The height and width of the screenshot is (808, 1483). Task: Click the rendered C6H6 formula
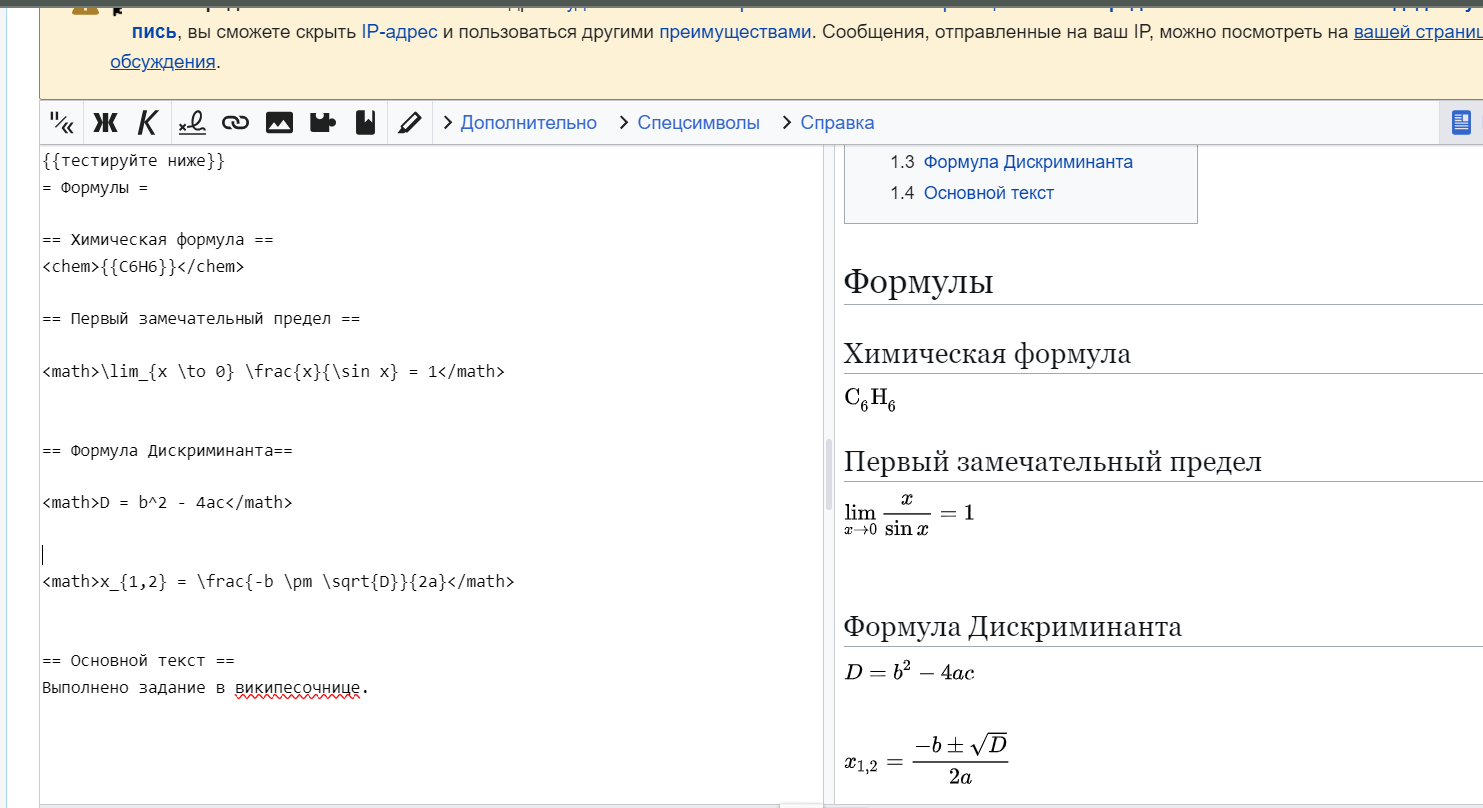point(870,400)
